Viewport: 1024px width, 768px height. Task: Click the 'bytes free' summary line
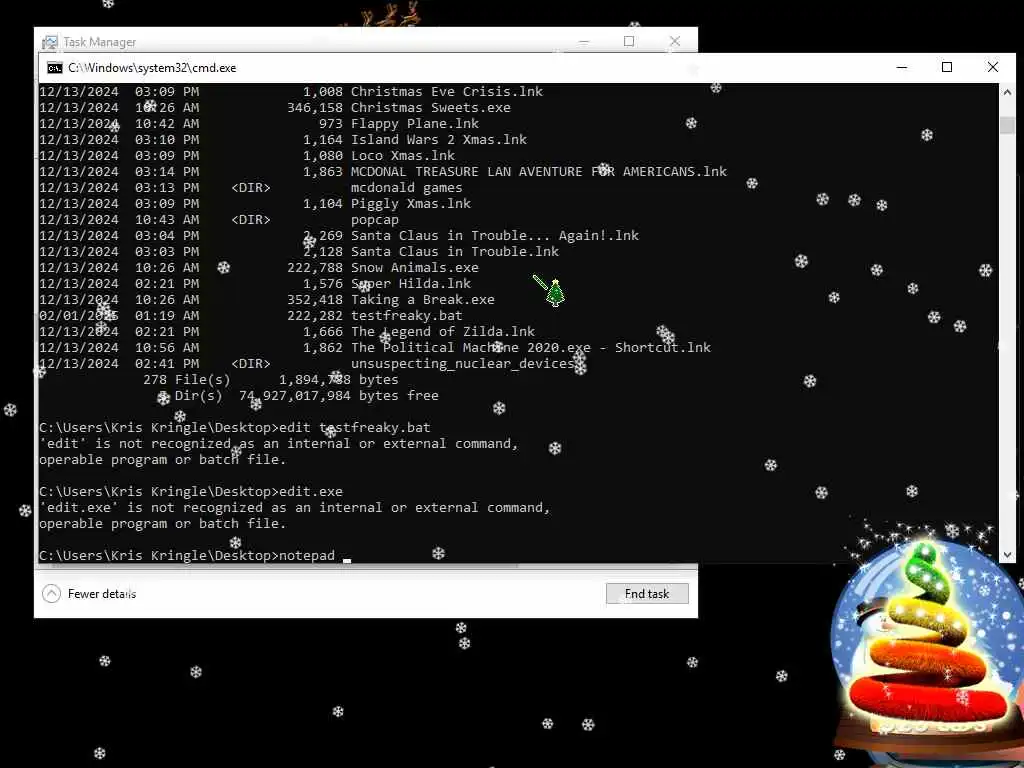pos(298,396)
